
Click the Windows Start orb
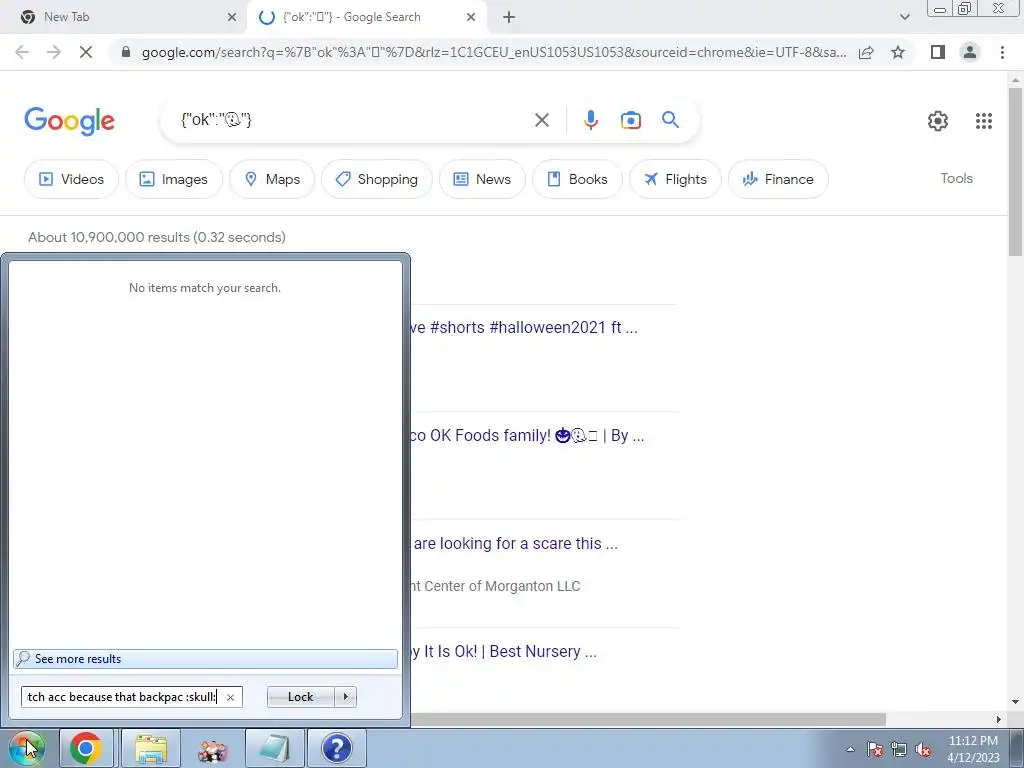(27, 748)
